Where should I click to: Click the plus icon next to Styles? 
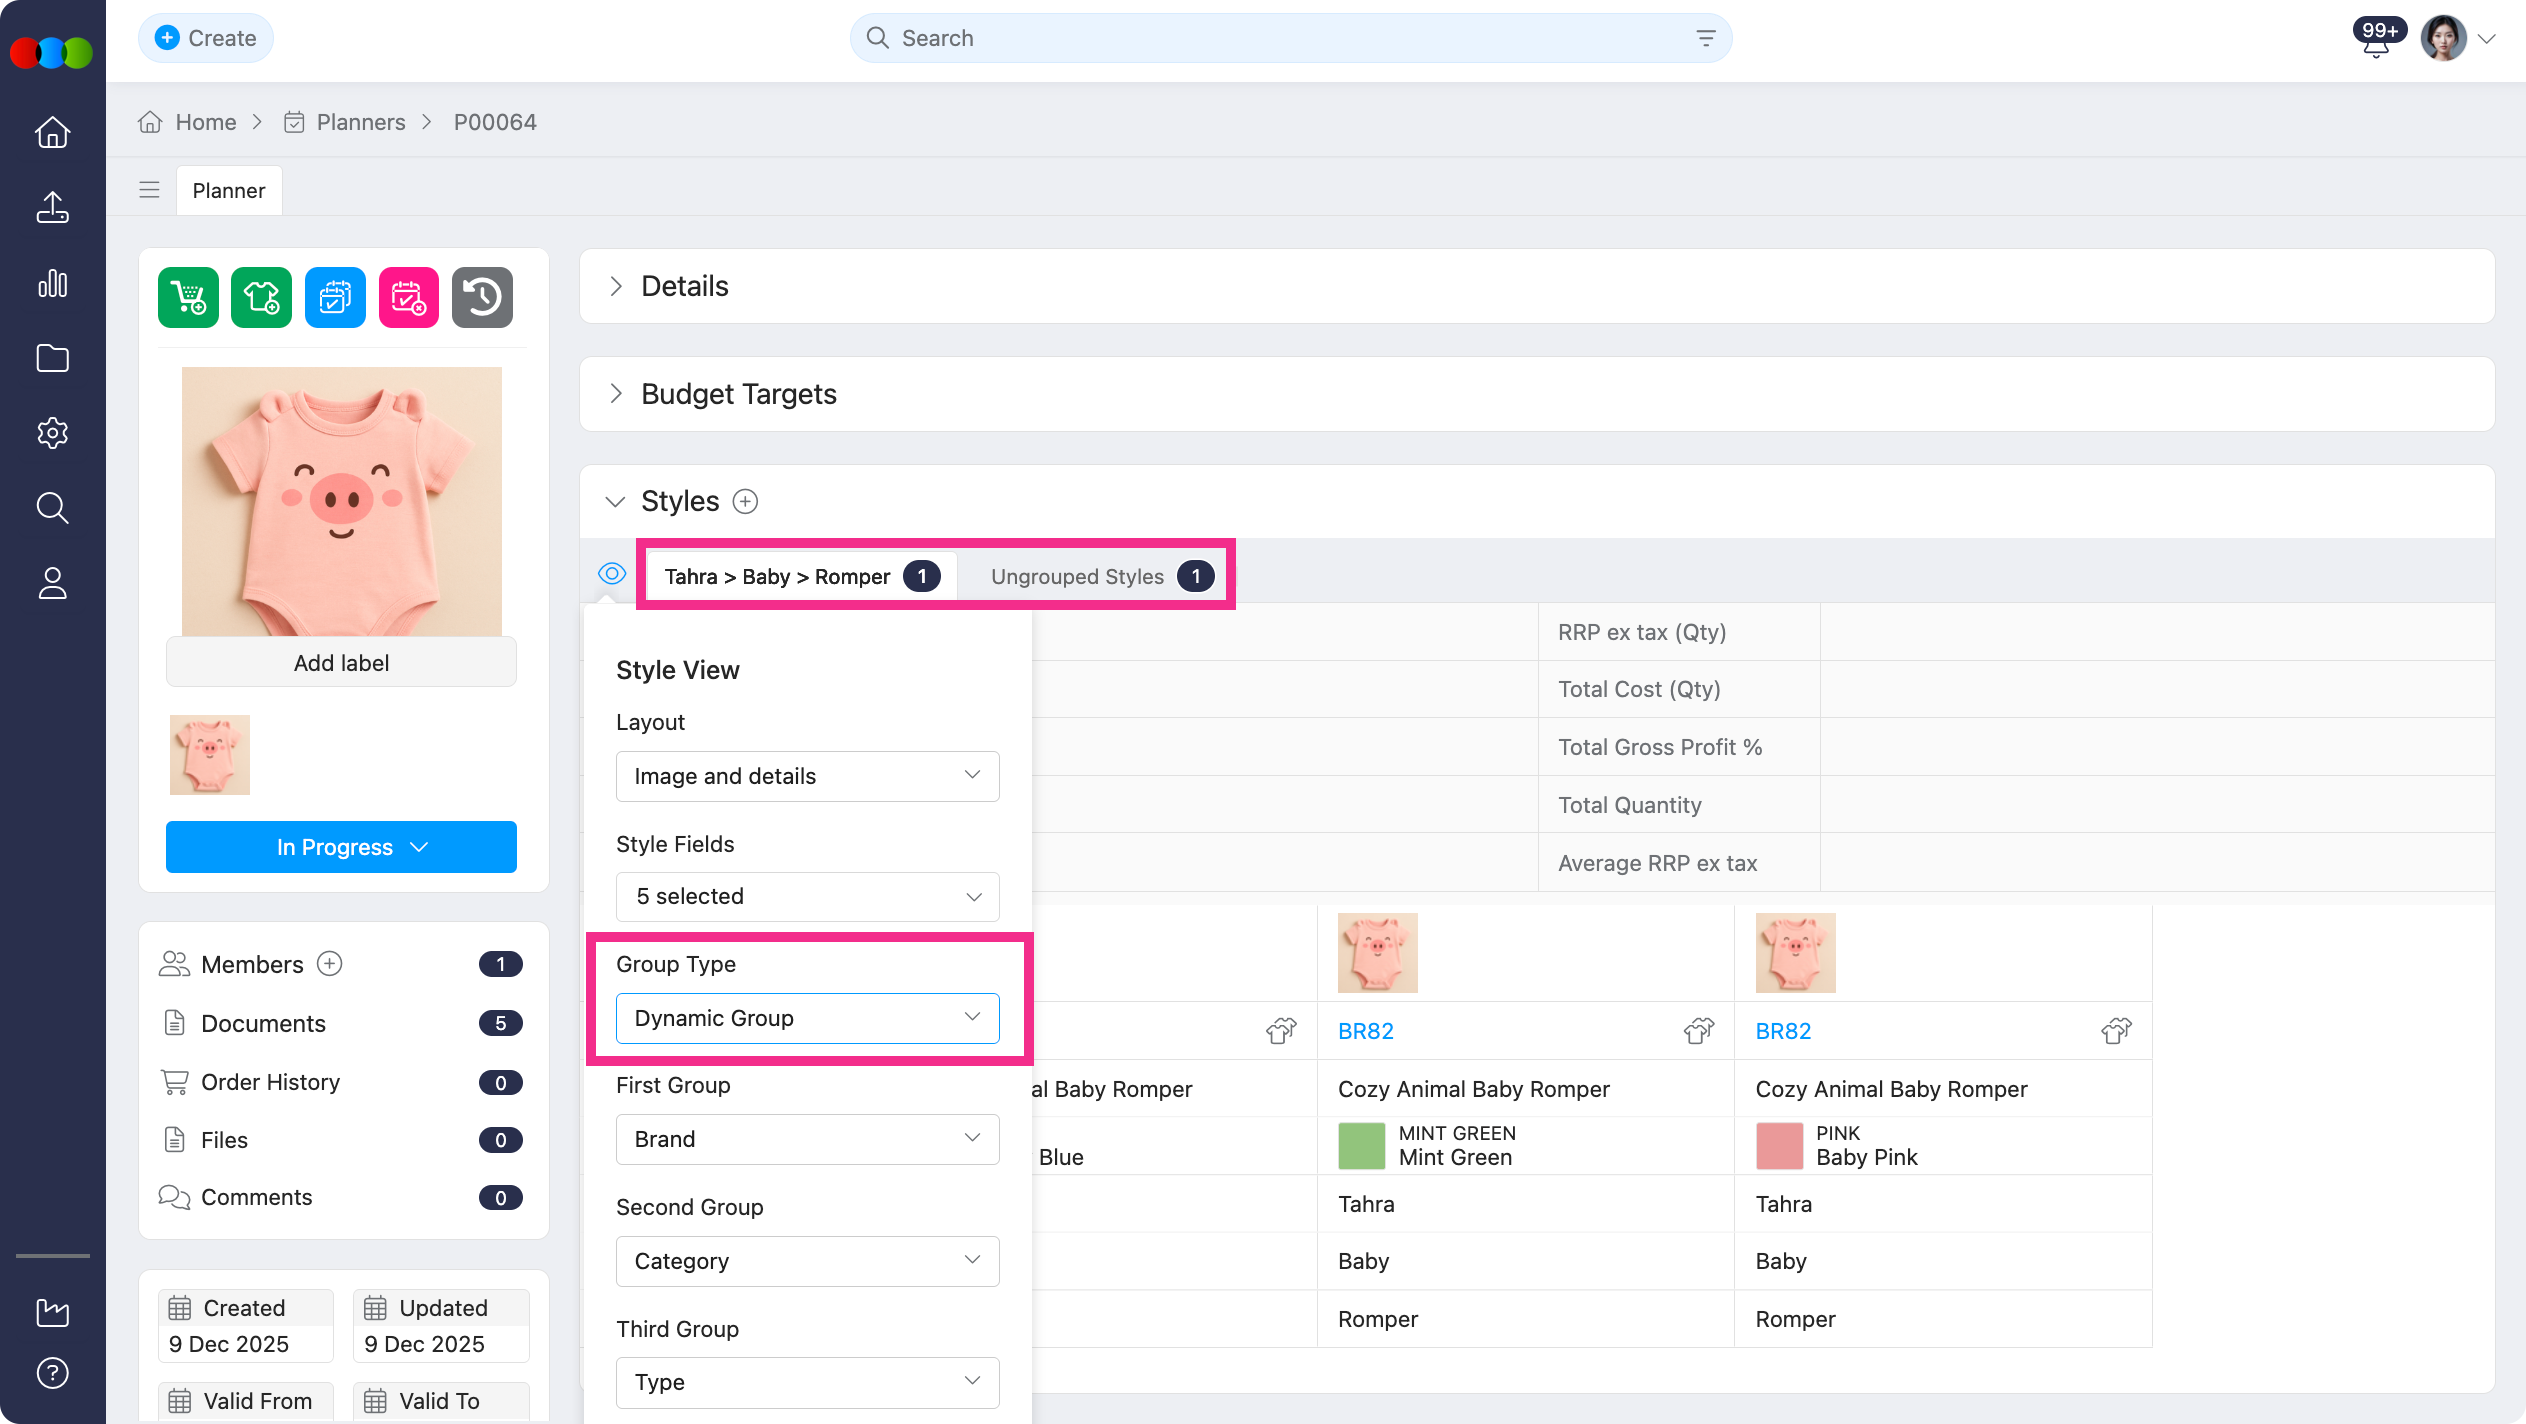[745, 501]
